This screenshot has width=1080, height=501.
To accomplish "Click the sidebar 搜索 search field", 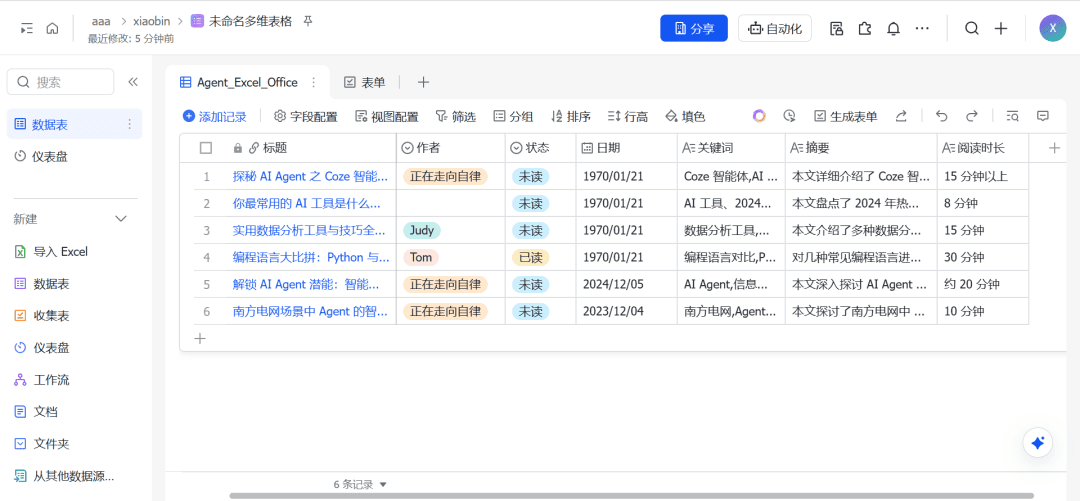I will coord(61,82).
